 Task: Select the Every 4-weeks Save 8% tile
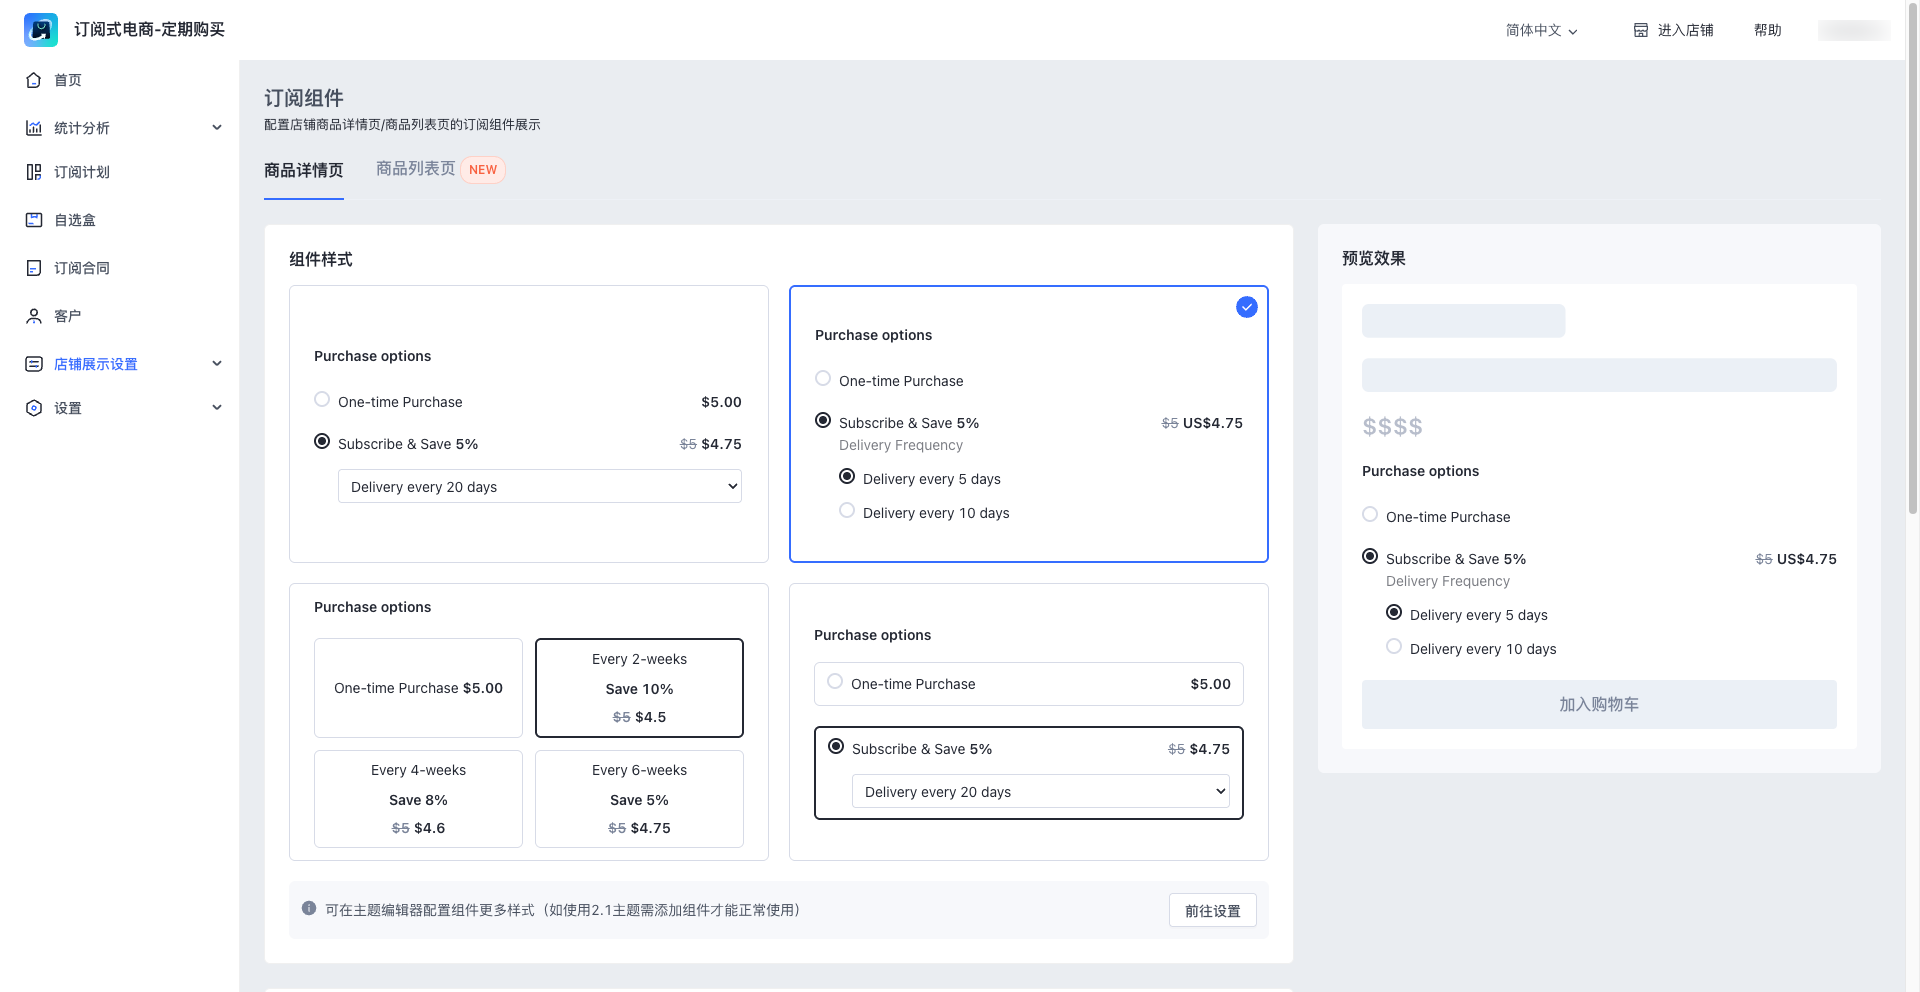pos(418,799)
